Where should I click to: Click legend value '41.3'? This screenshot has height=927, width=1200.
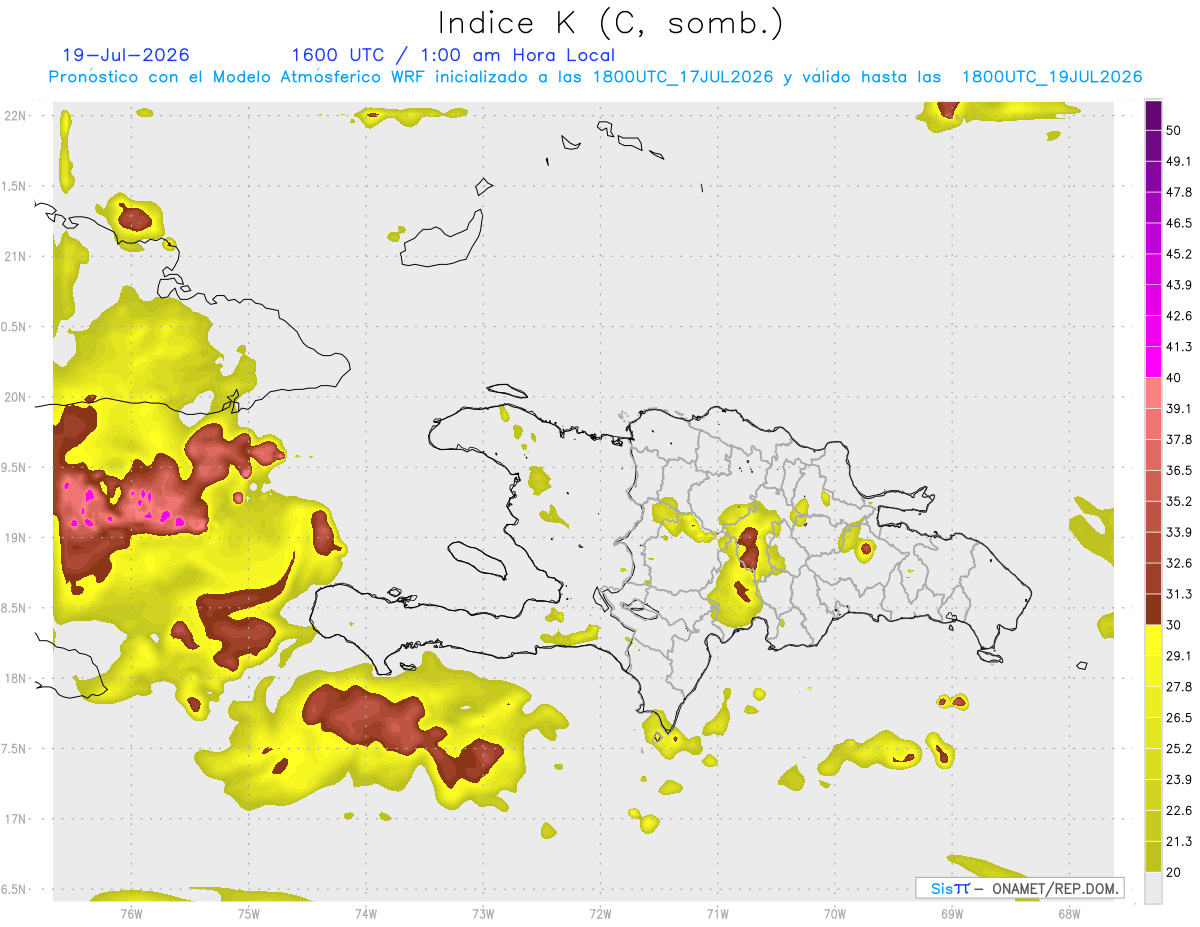[x=1179, y=347]
